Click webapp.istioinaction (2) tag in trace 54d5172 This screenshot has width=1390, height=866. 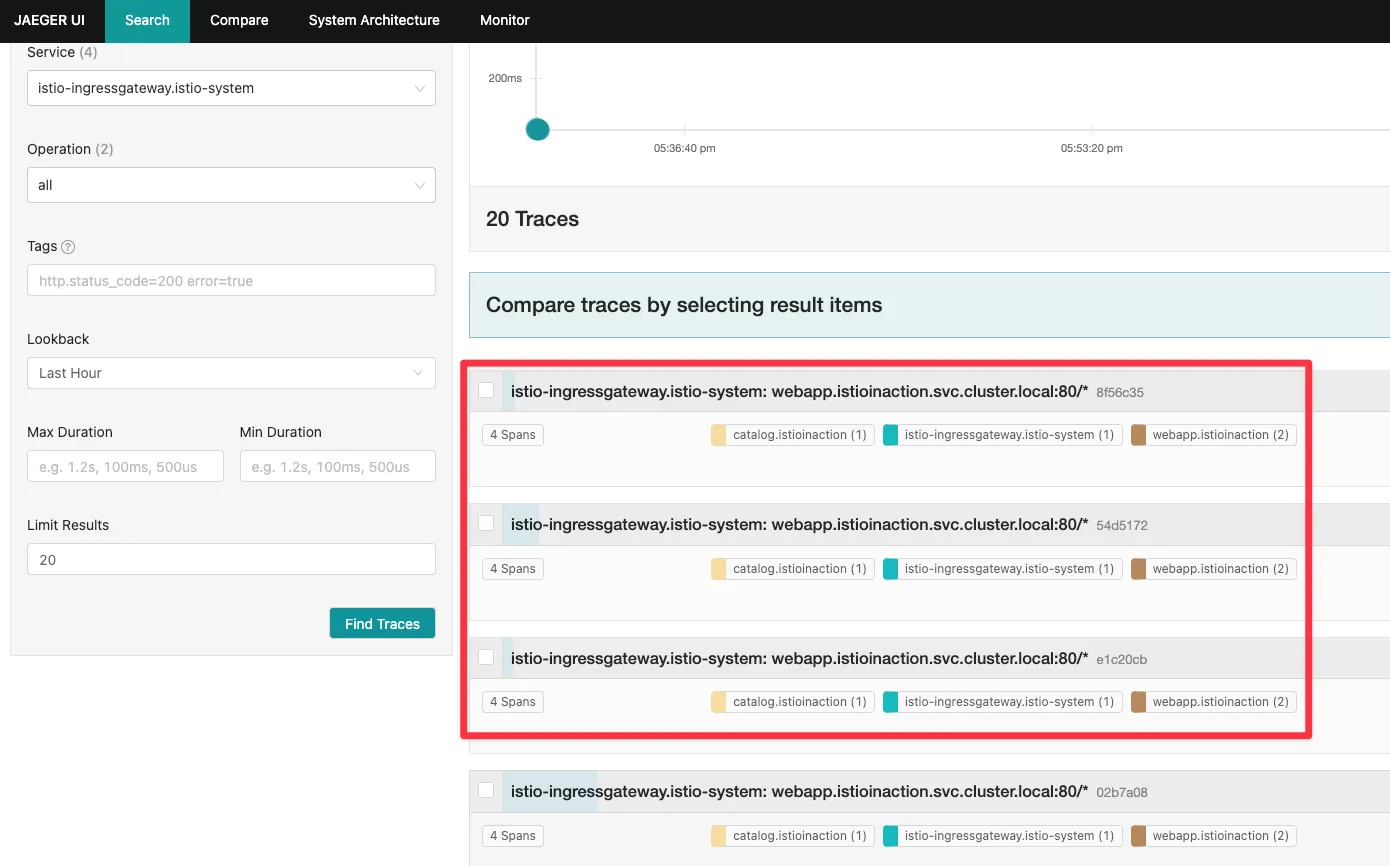tap(1214, 569)
